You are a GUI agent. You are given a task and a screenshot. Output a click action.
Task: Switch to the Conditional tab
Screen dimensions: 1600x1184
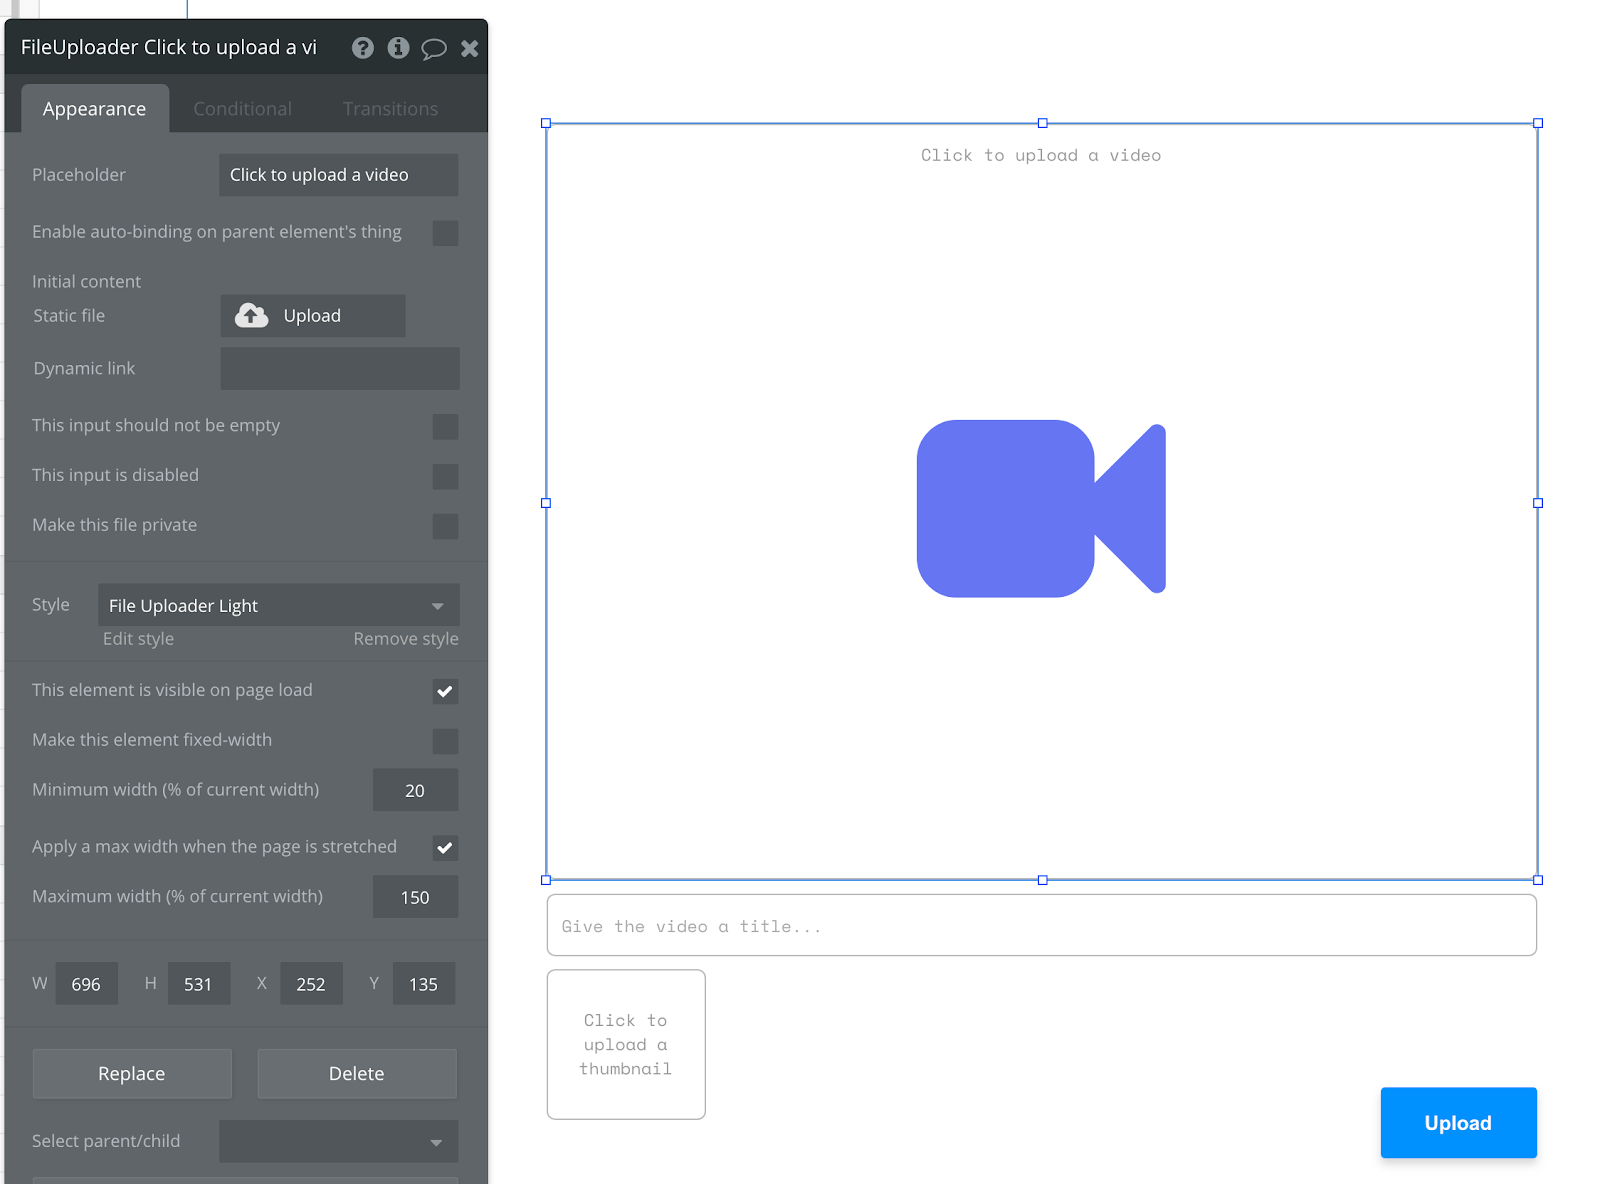pos(242,108)
